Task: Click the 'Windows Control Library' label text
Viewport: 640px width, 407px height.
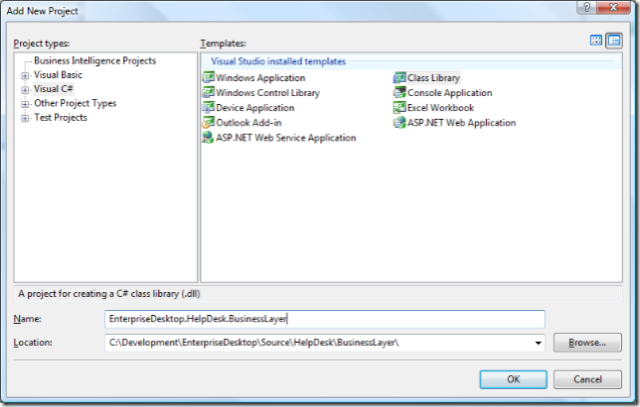Action: [268, 93]
